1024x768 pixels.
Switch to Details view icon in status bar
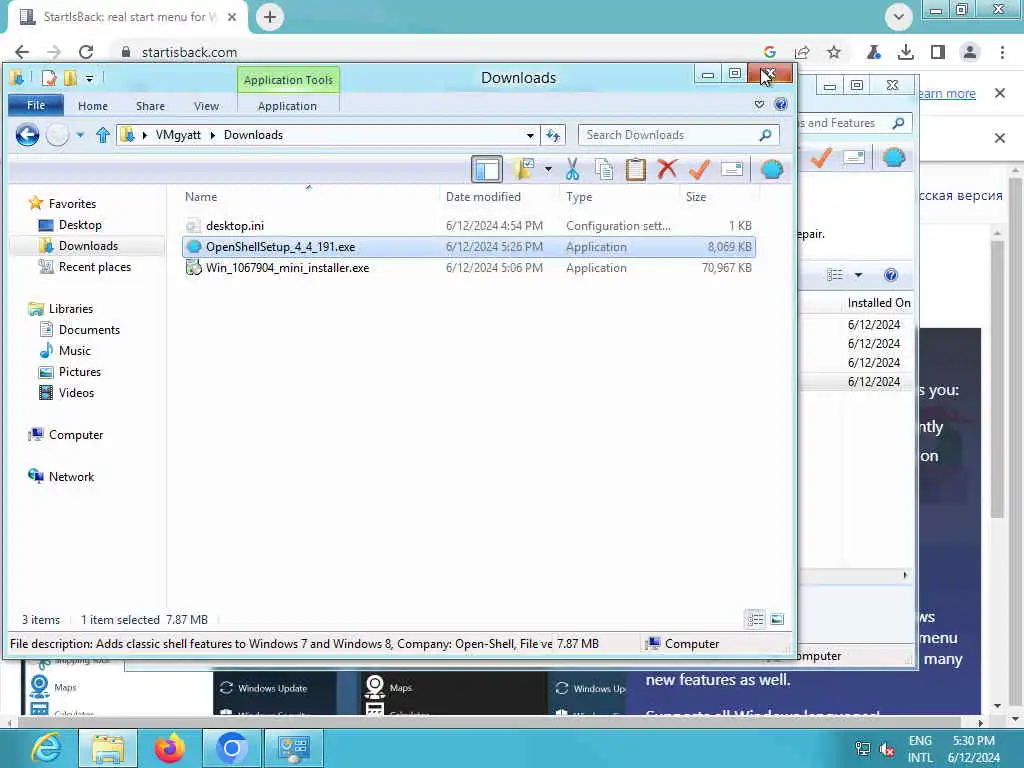point(756,619)
